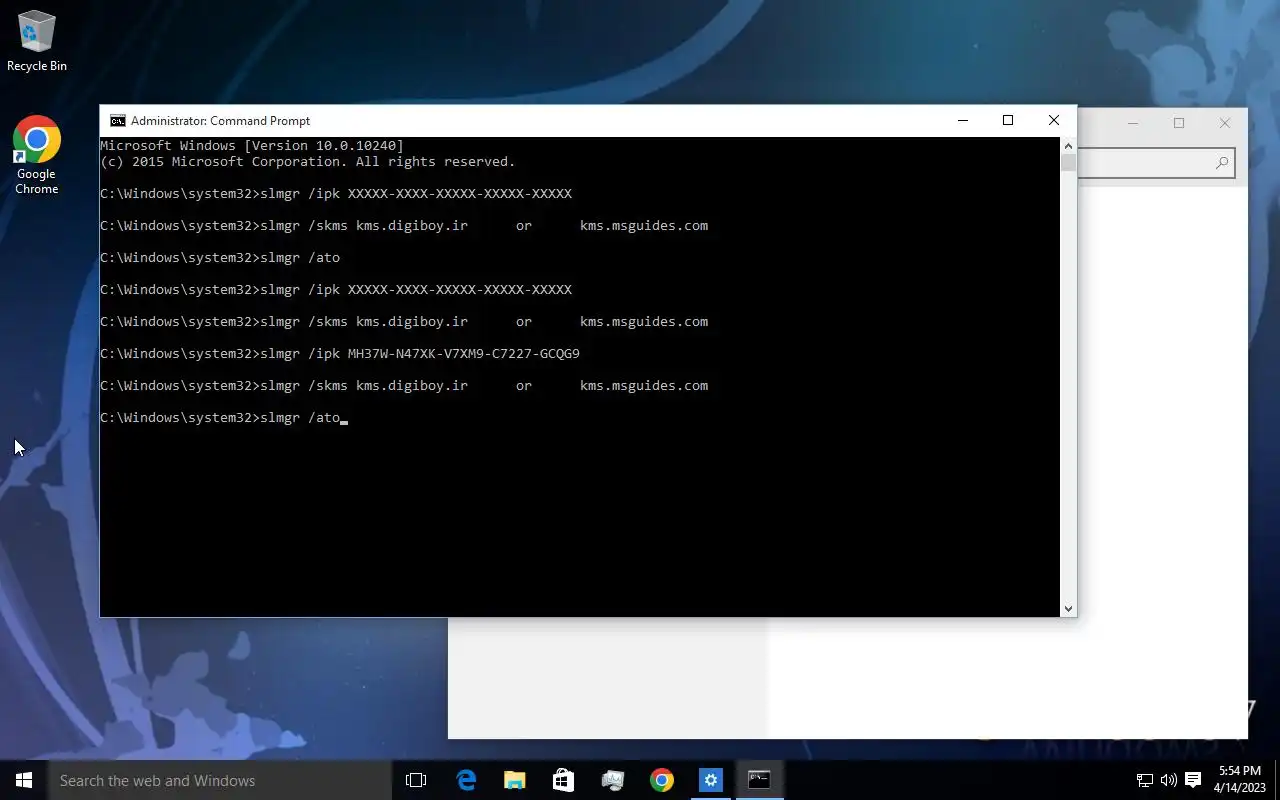Click the Search the web and Windows box
The image size is (1280, 800).
[220, 780]
